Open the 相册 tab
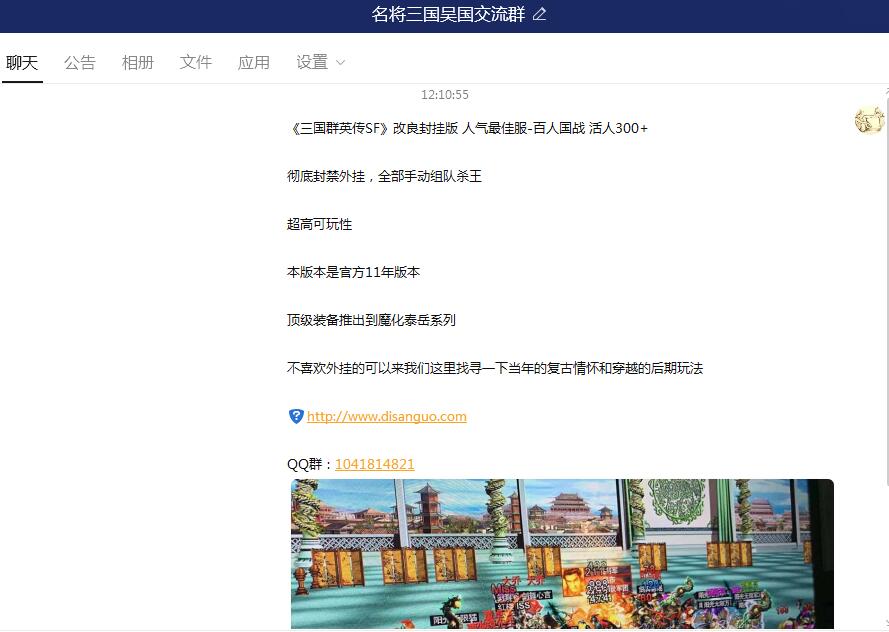The width and height of the screenshot is (889, 632). click(138, 62)
